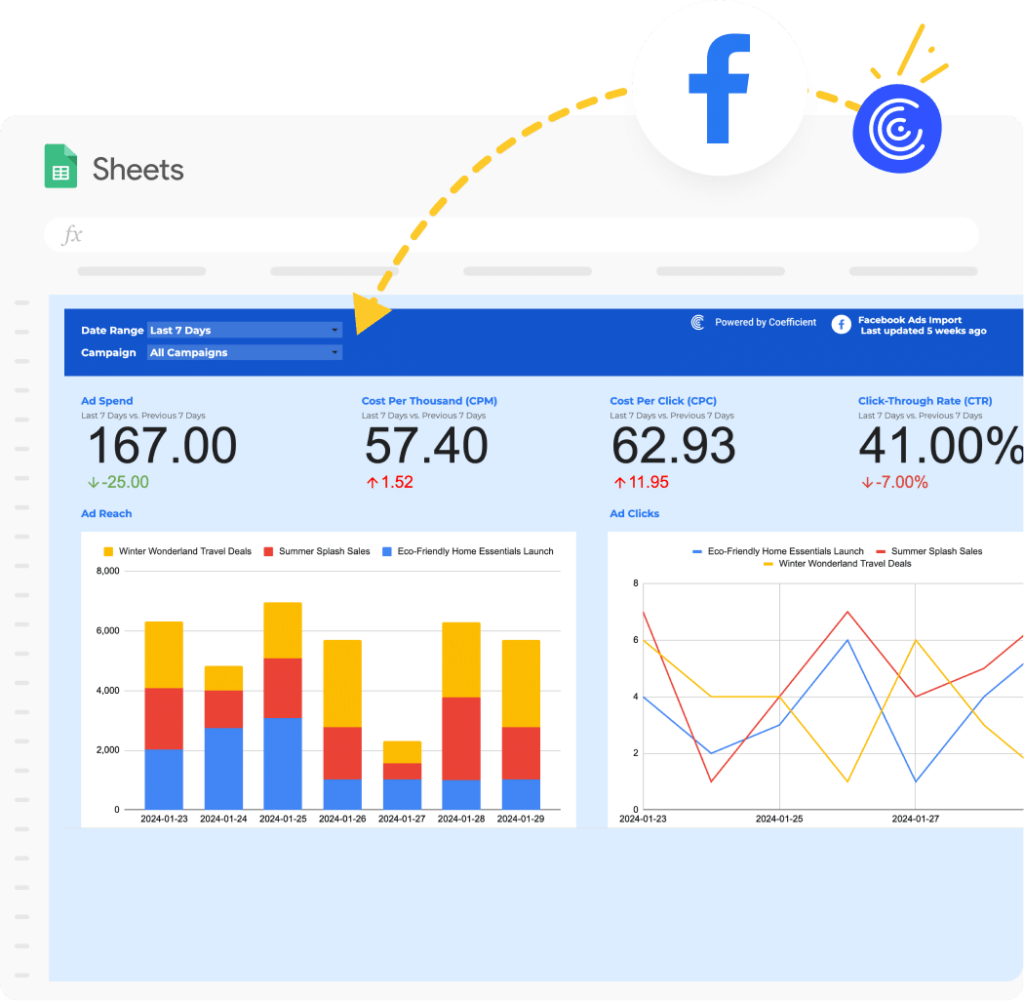Click the Last updated 5 weeks ago text
The image size is (1024, 1001).
pyautogui.click(x=923, y=331)
